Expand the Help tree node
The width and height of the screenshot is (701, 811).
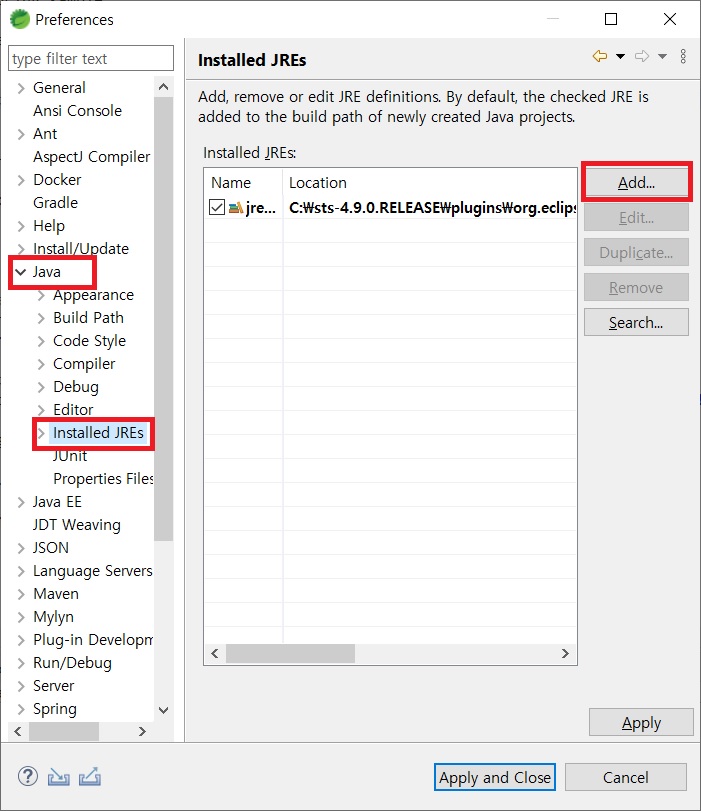click(x=21, y=226)
